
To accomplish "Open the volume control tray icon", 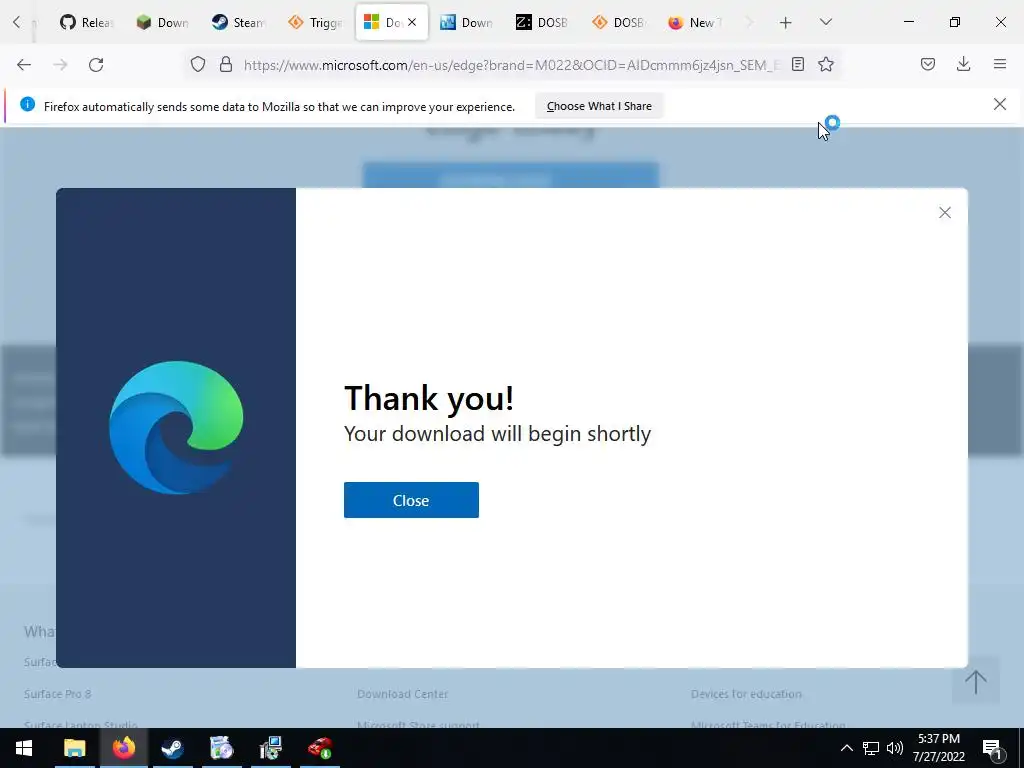I will click(x=895, y=748).
